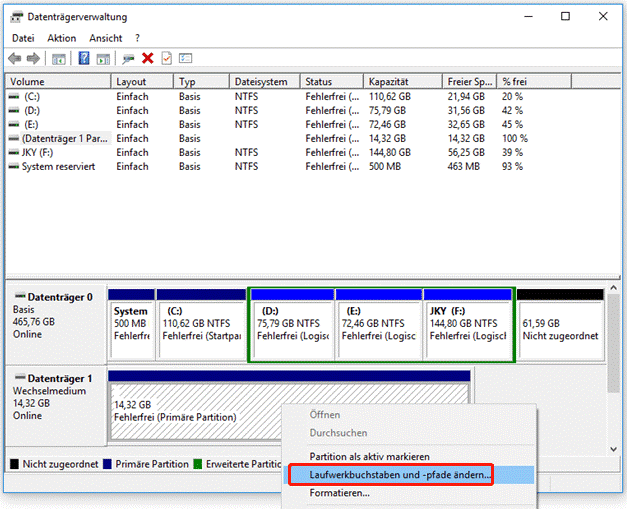
Task: Select the (E:) 72,46 GB partition block
Action: click(x=379, y=324)
